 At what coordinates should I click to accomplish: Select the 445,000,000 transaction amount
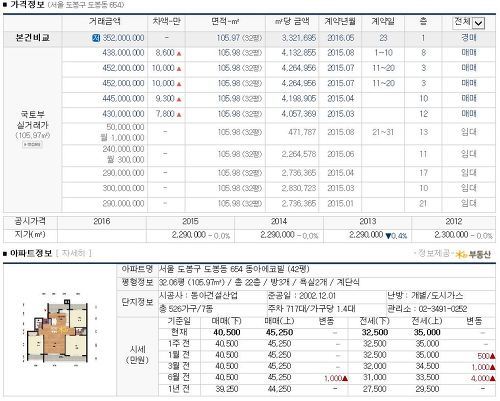pyautogui.click(x=123, y=99)
